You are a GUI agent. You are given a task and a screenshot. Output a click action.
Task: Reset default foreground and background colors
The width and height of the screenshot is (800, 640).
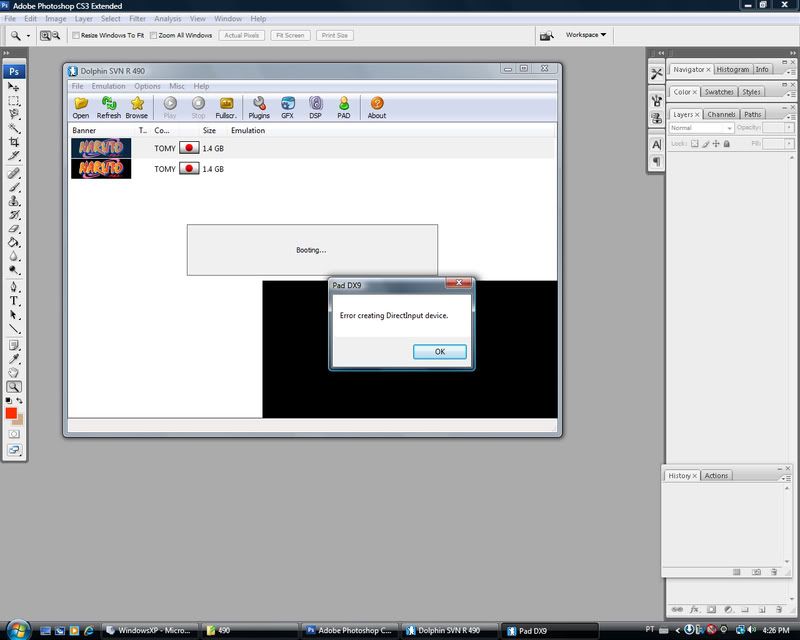8,401
